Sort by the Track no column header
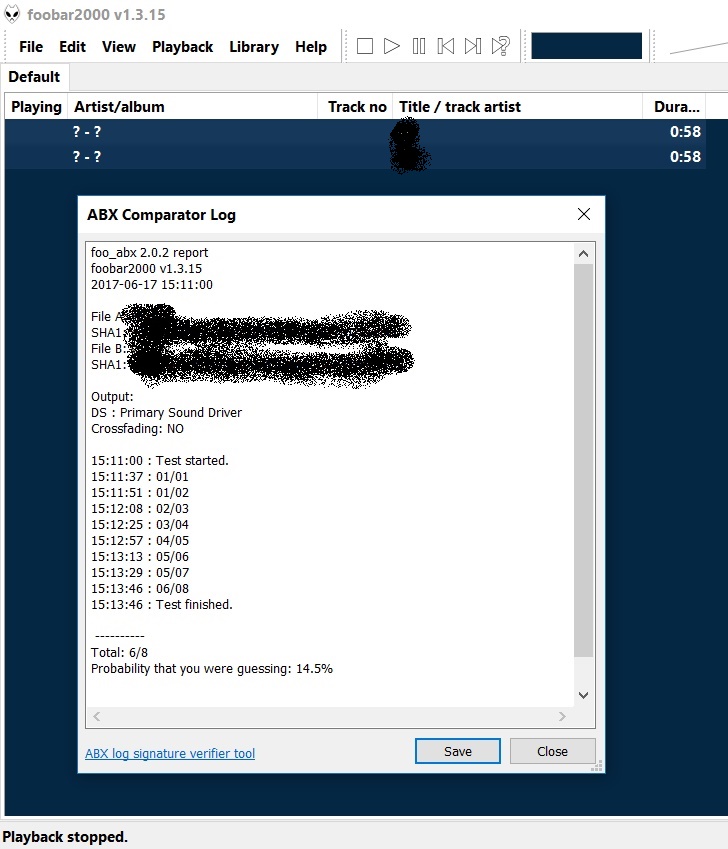This screenshot has width=728, height=849. coord(355,107)
